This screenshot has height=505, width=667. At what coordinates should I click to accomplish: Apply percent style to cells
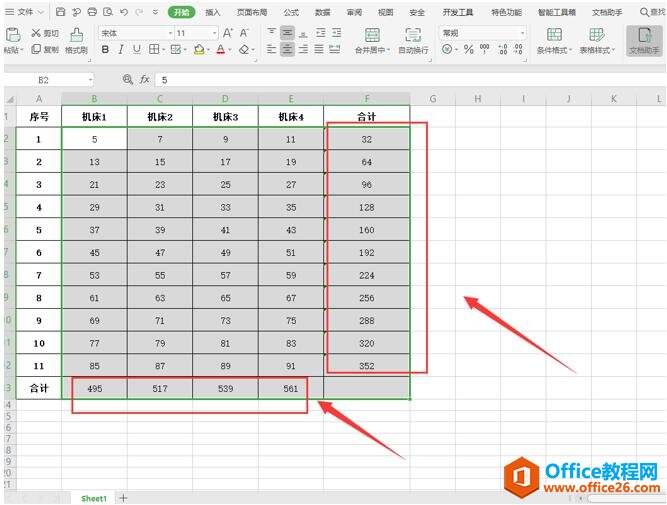[x=468, y=49]
